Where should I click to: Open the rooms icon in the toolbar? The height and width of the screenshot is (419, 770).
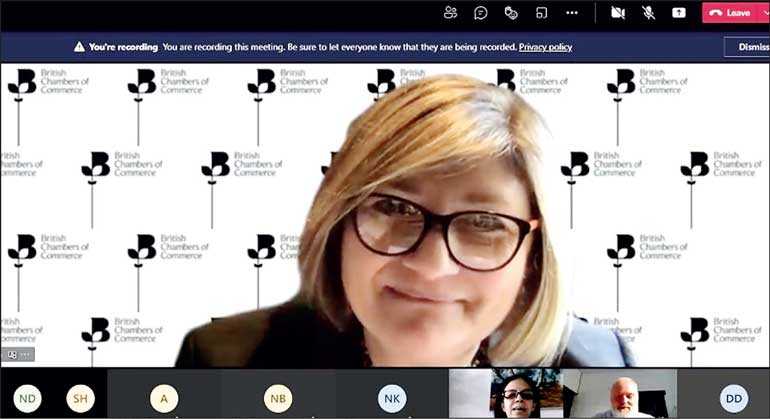coord(541,13)
